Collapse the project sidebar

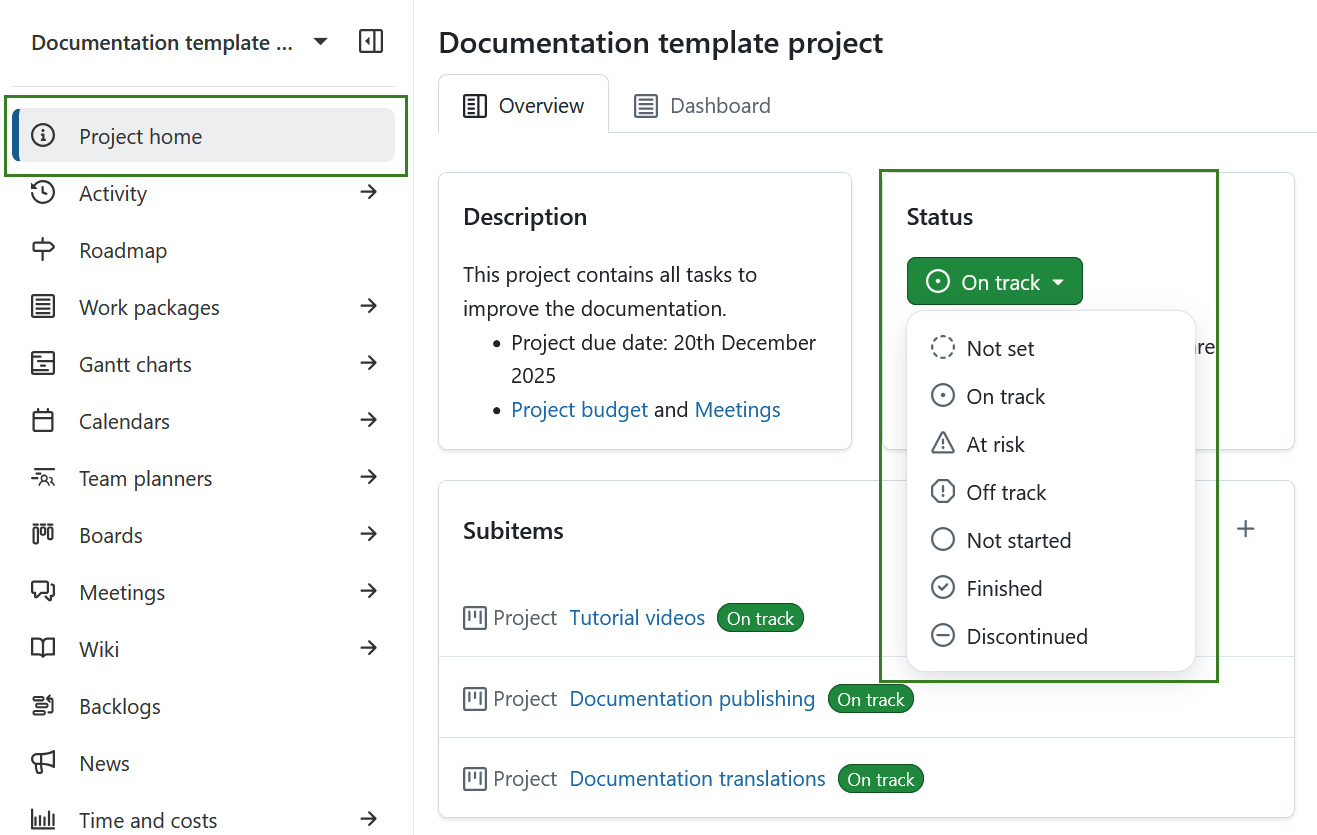(x=370, y=41)
